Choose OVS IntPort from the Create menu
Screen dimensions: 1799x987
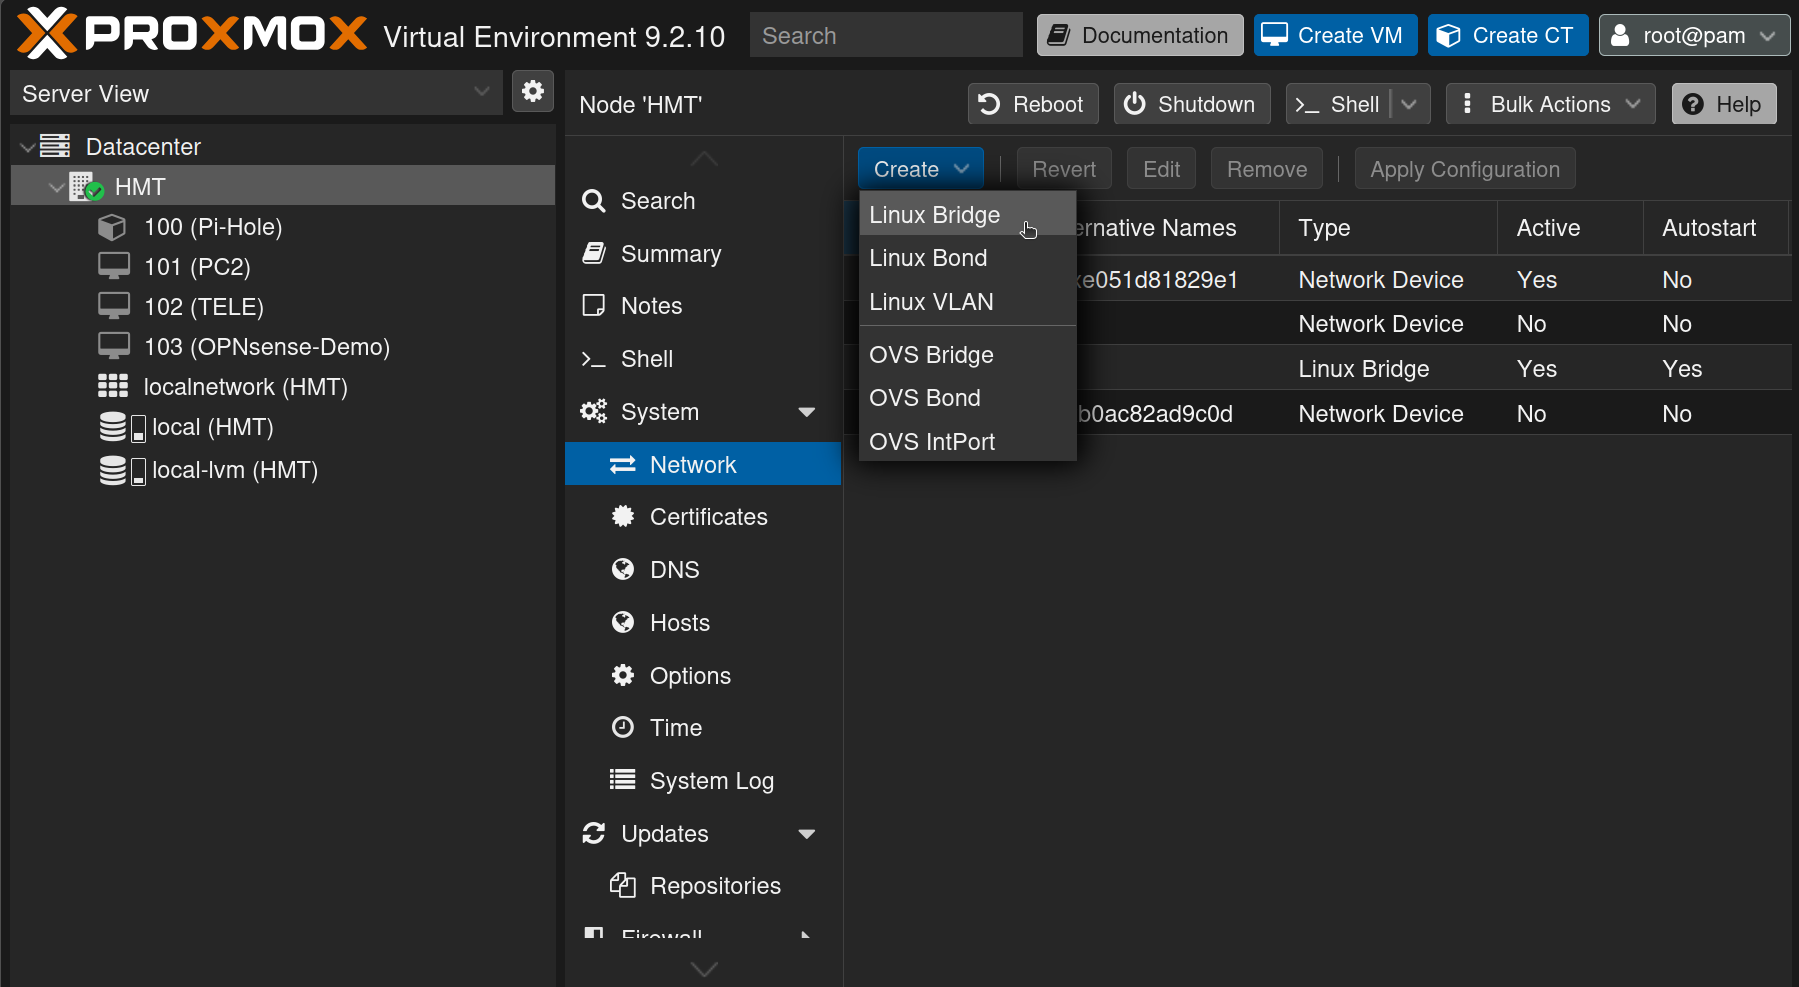pyautogui.click(x=967, y=442)
